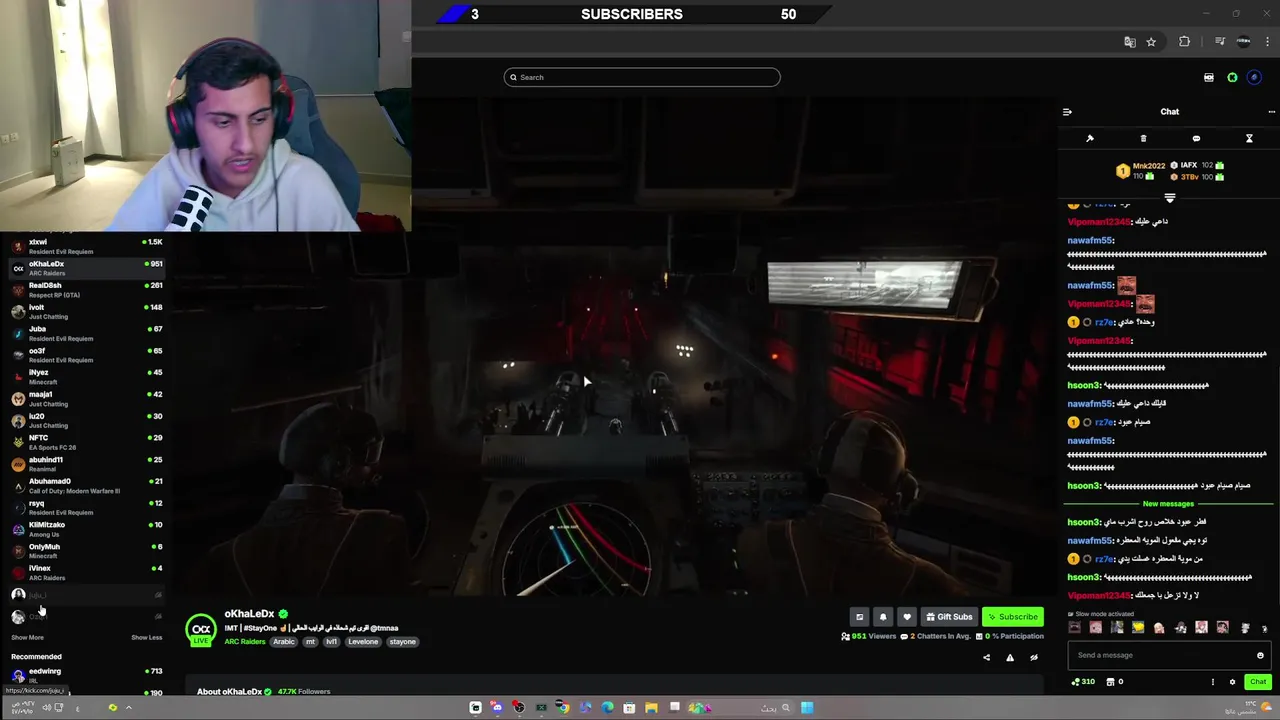The image size is (1280, 720).
Task: Show hidden tray icons chevron
Action: [128, 708]
